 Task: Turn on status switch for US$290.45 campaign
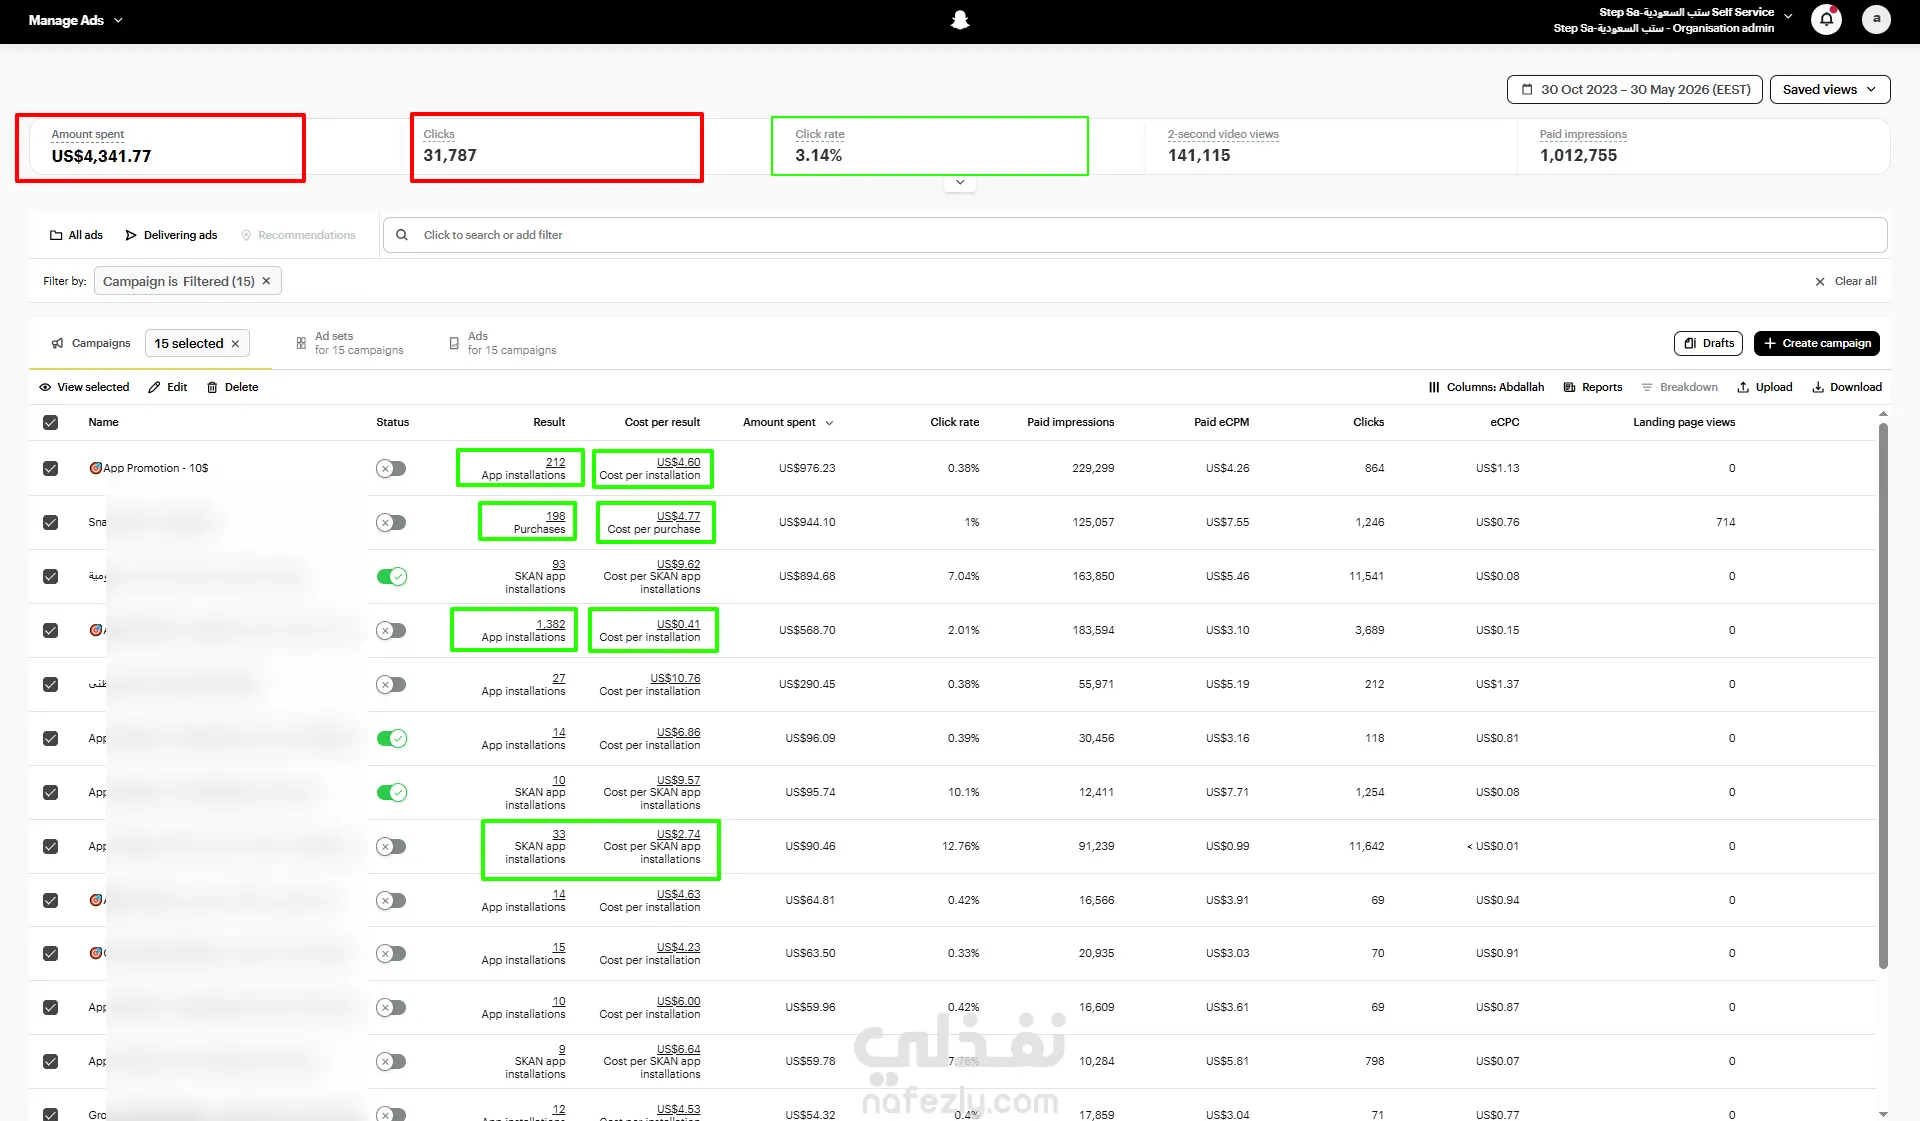[391, 684]
